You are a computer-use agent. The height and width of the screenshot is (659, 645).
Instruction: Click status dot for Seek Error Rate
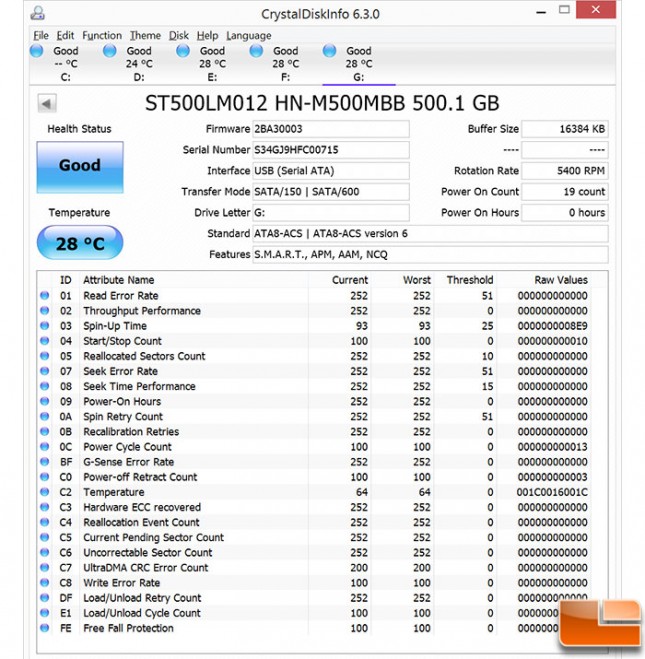[x=45, y=371]
